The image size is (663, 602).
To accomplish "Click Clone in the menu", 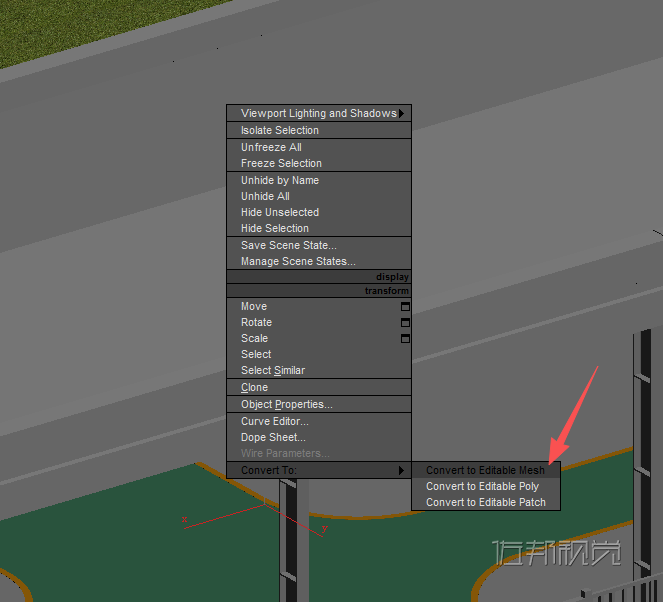I will (319, 387).
